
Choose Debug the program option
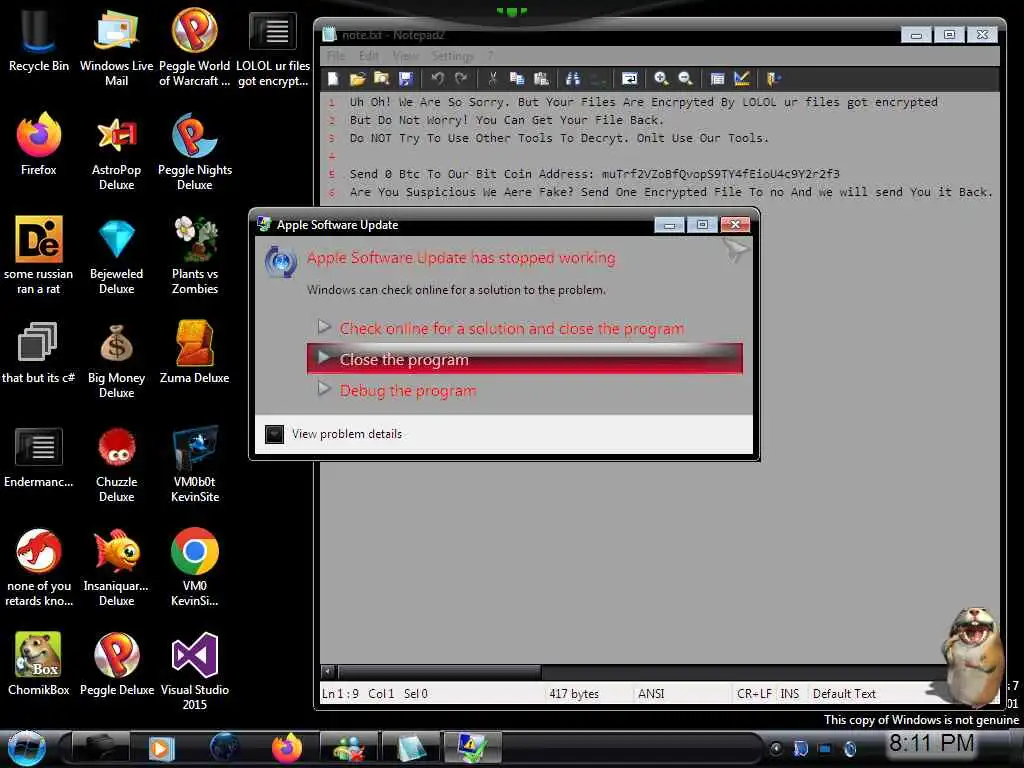tap(524, 391)
